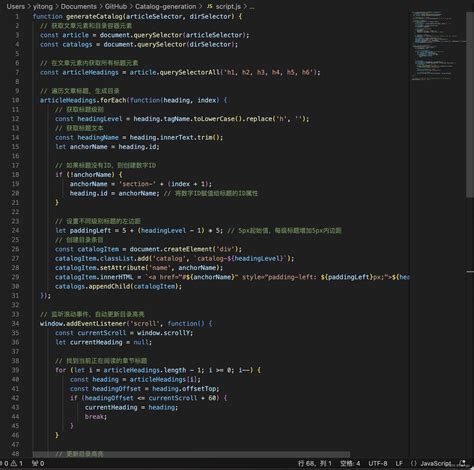The height and width of the screenshot is (470, 474).
Task: Open the Users breadcrumb segment
Action: tap(16, 6)
